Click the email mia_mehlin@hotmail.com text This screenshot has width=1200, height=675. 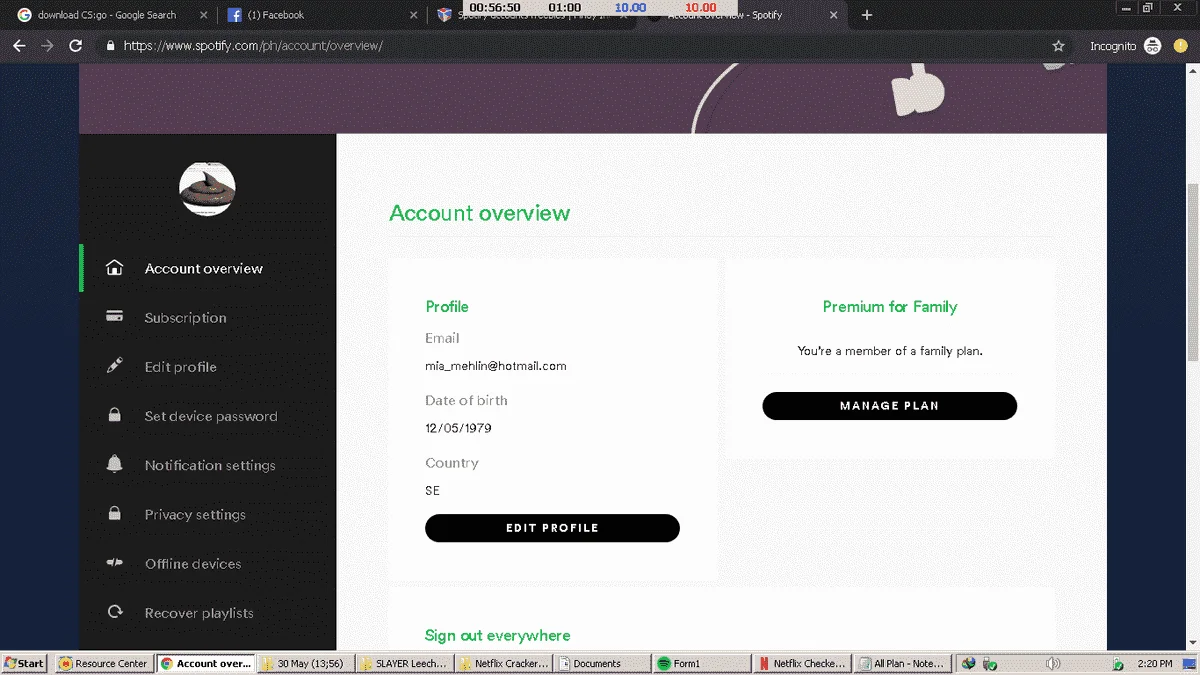coord(496,365)
